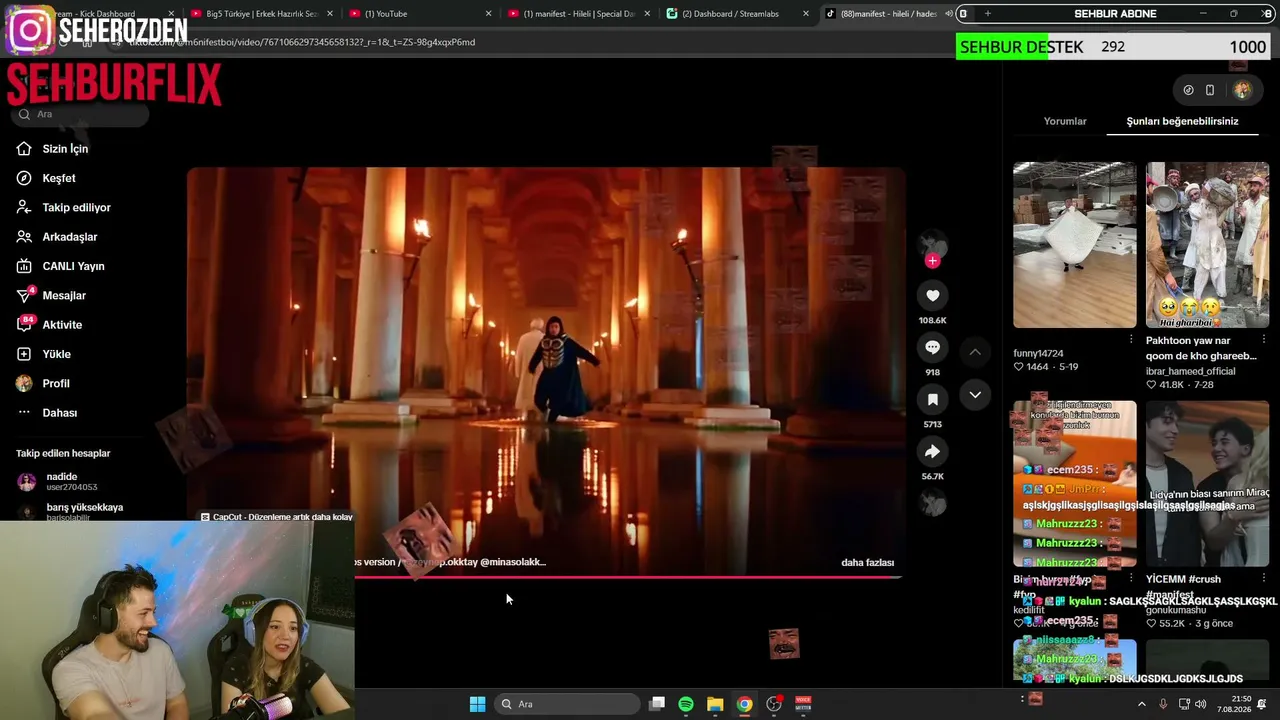Visit the funny14724 profile link
The width and height of the screenshot is (1280, 720).
point(1038,354)
